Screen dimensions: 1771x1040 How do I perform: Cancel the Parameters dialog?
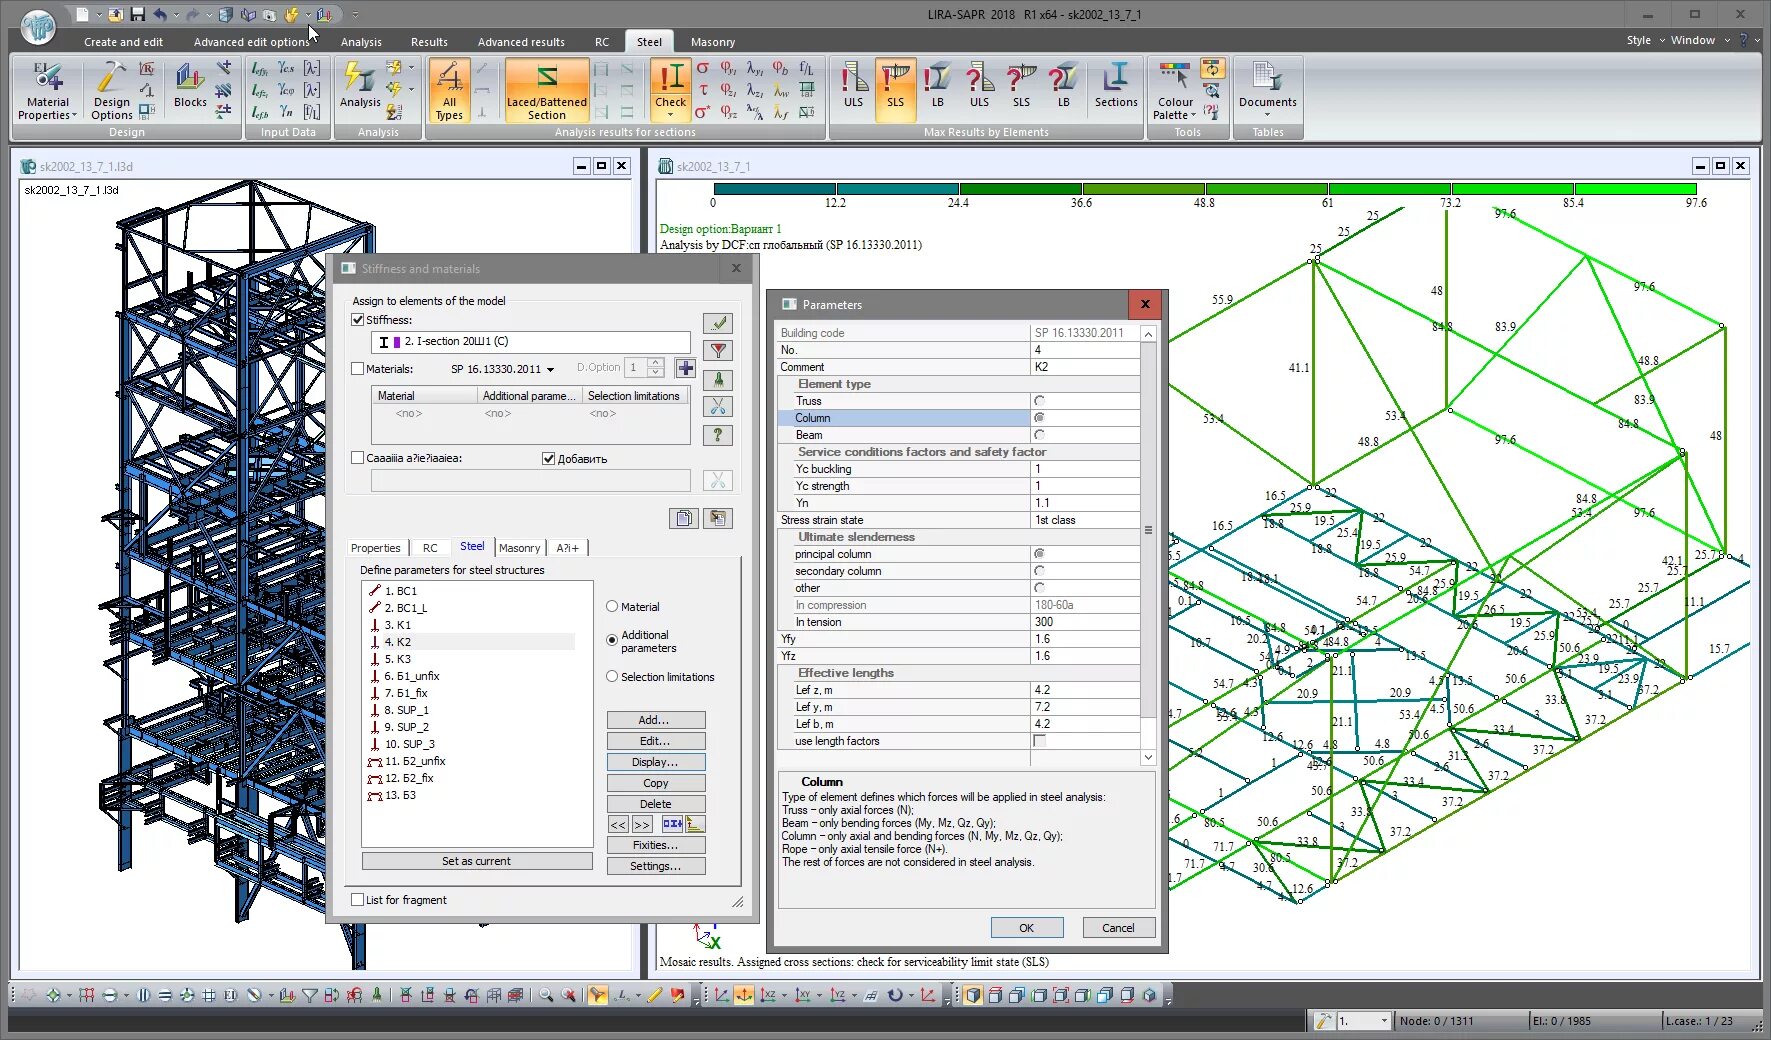(1118, 928)
